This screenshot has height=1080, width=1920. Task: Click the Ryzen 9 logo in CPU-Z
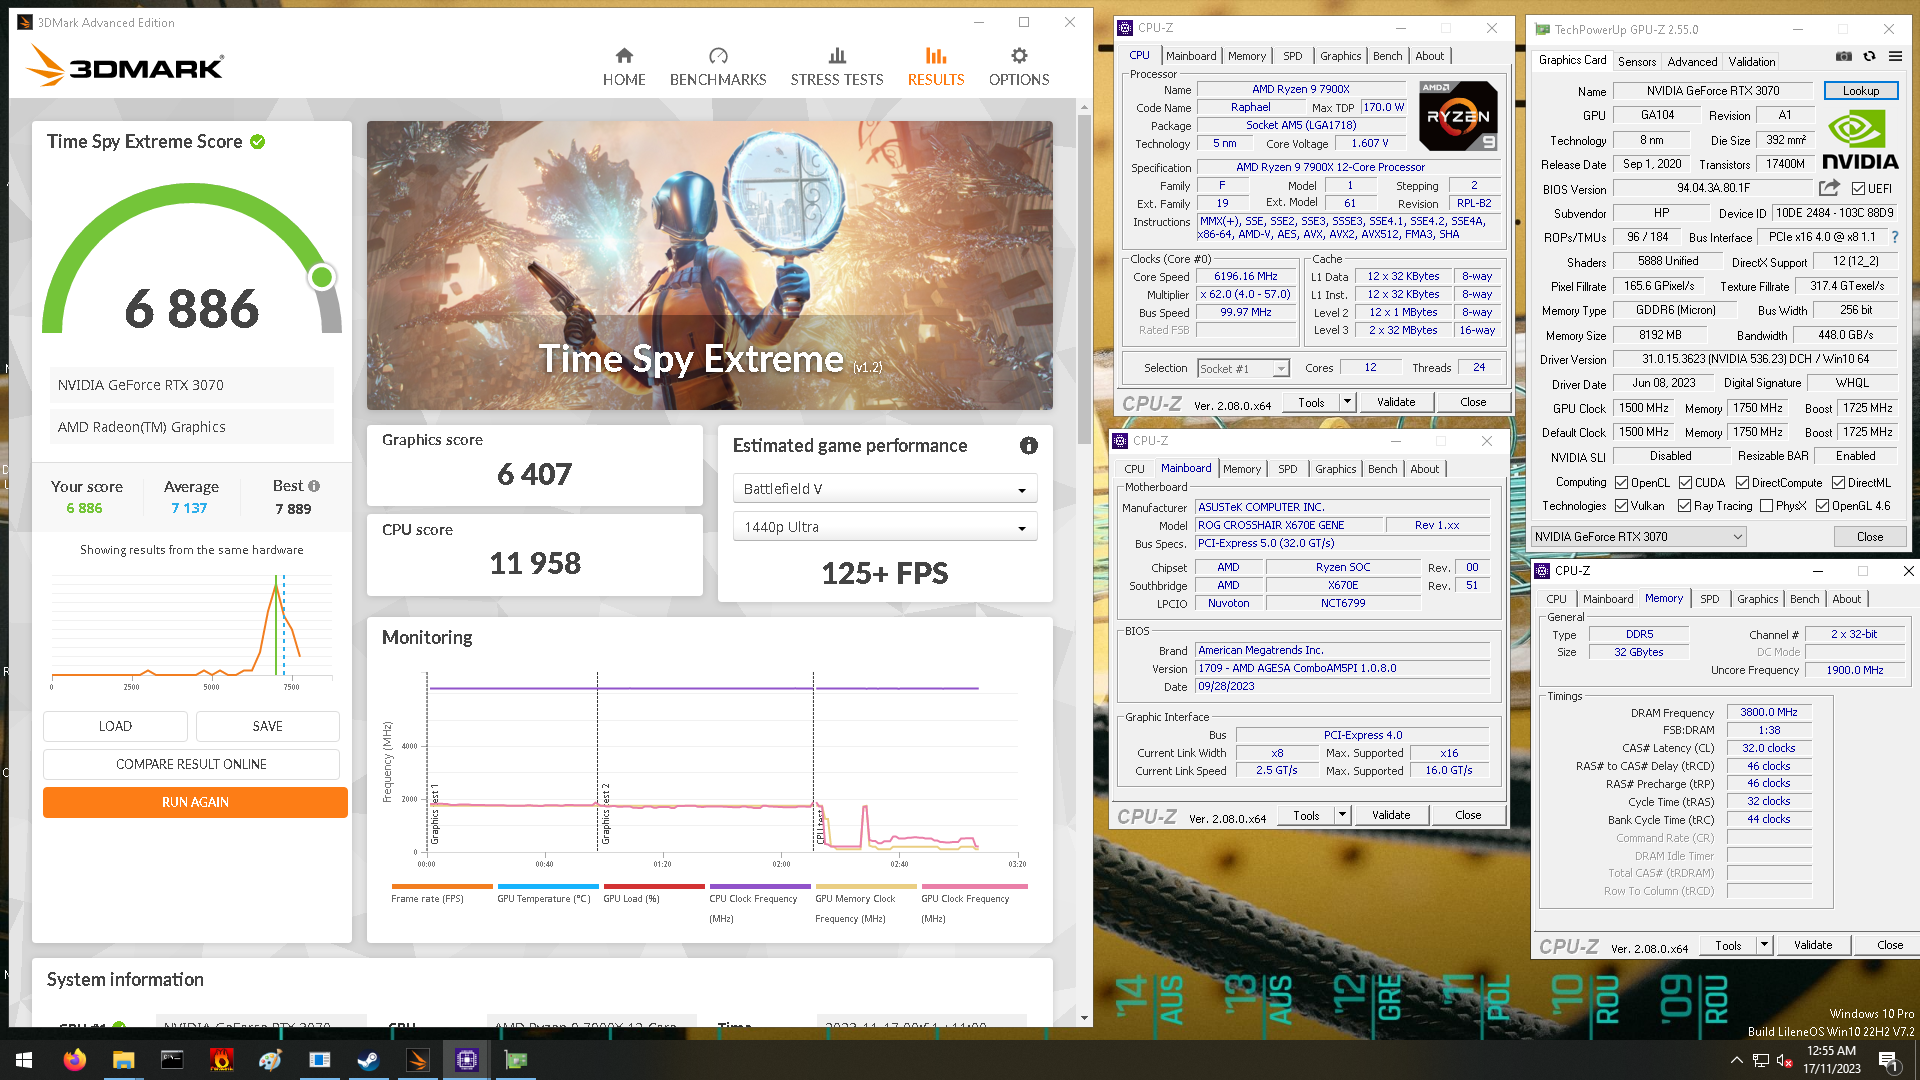pos(1458,116)
